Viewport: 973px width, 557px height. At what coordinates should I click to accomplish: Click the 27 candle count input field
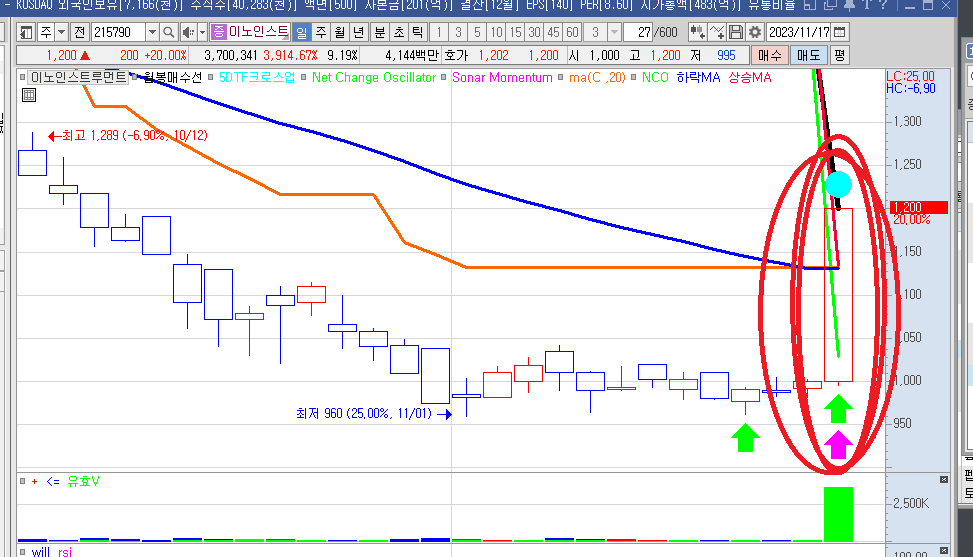[x=640, y=32]
